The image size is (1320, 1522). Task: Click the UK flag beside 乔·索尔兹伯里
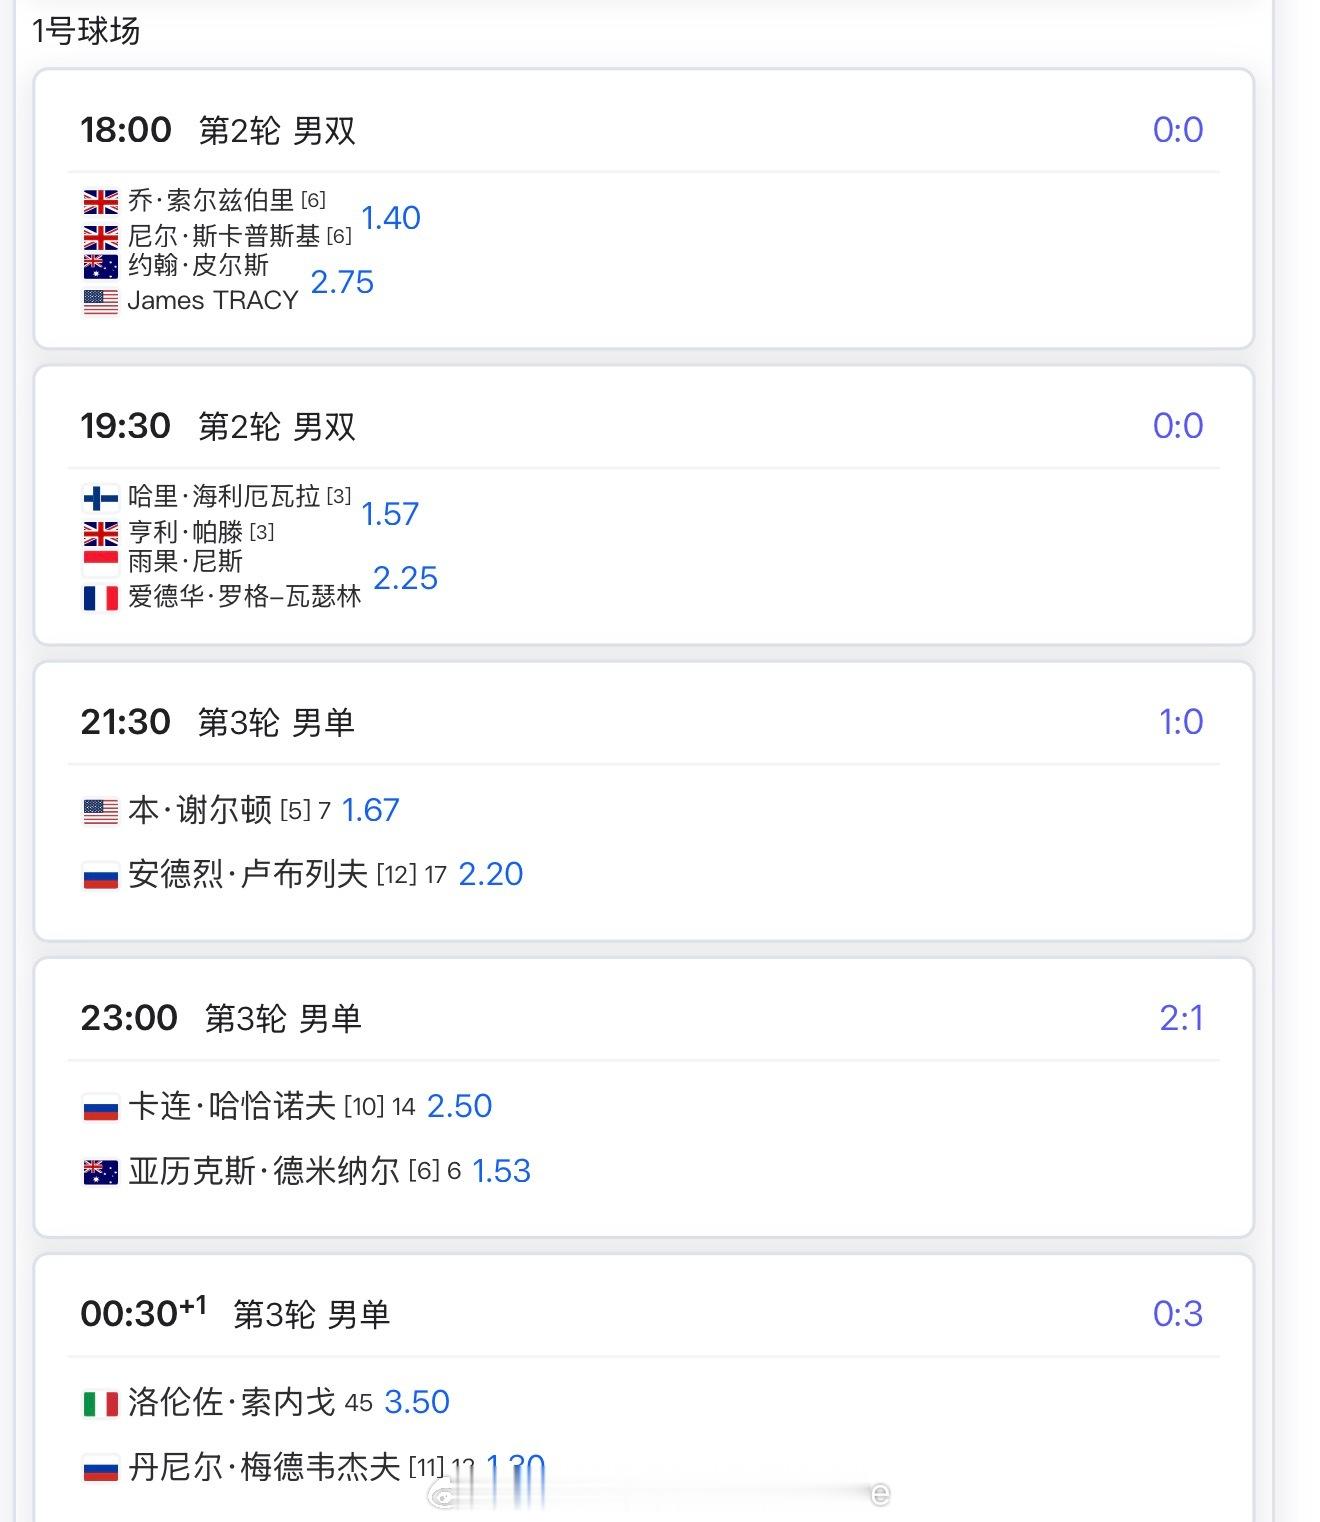(x=100, y=202)
